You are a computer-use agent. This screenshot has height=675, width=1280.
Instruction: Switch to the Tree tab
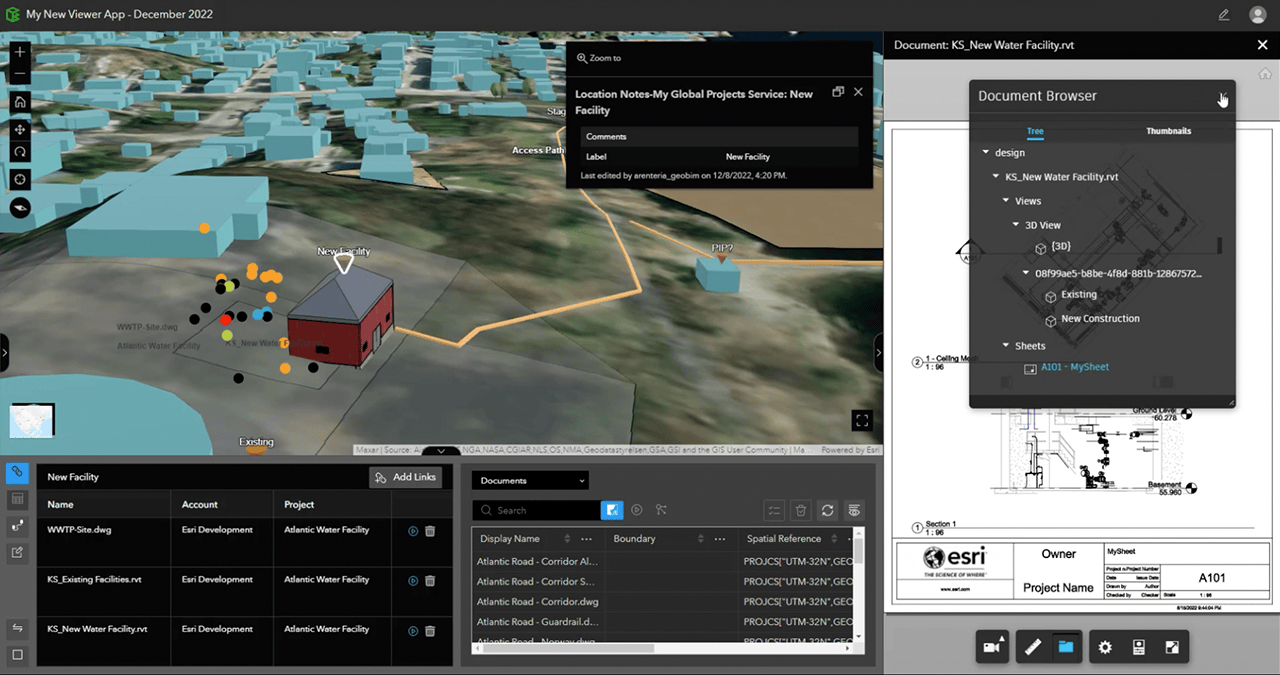(1035, 131)
